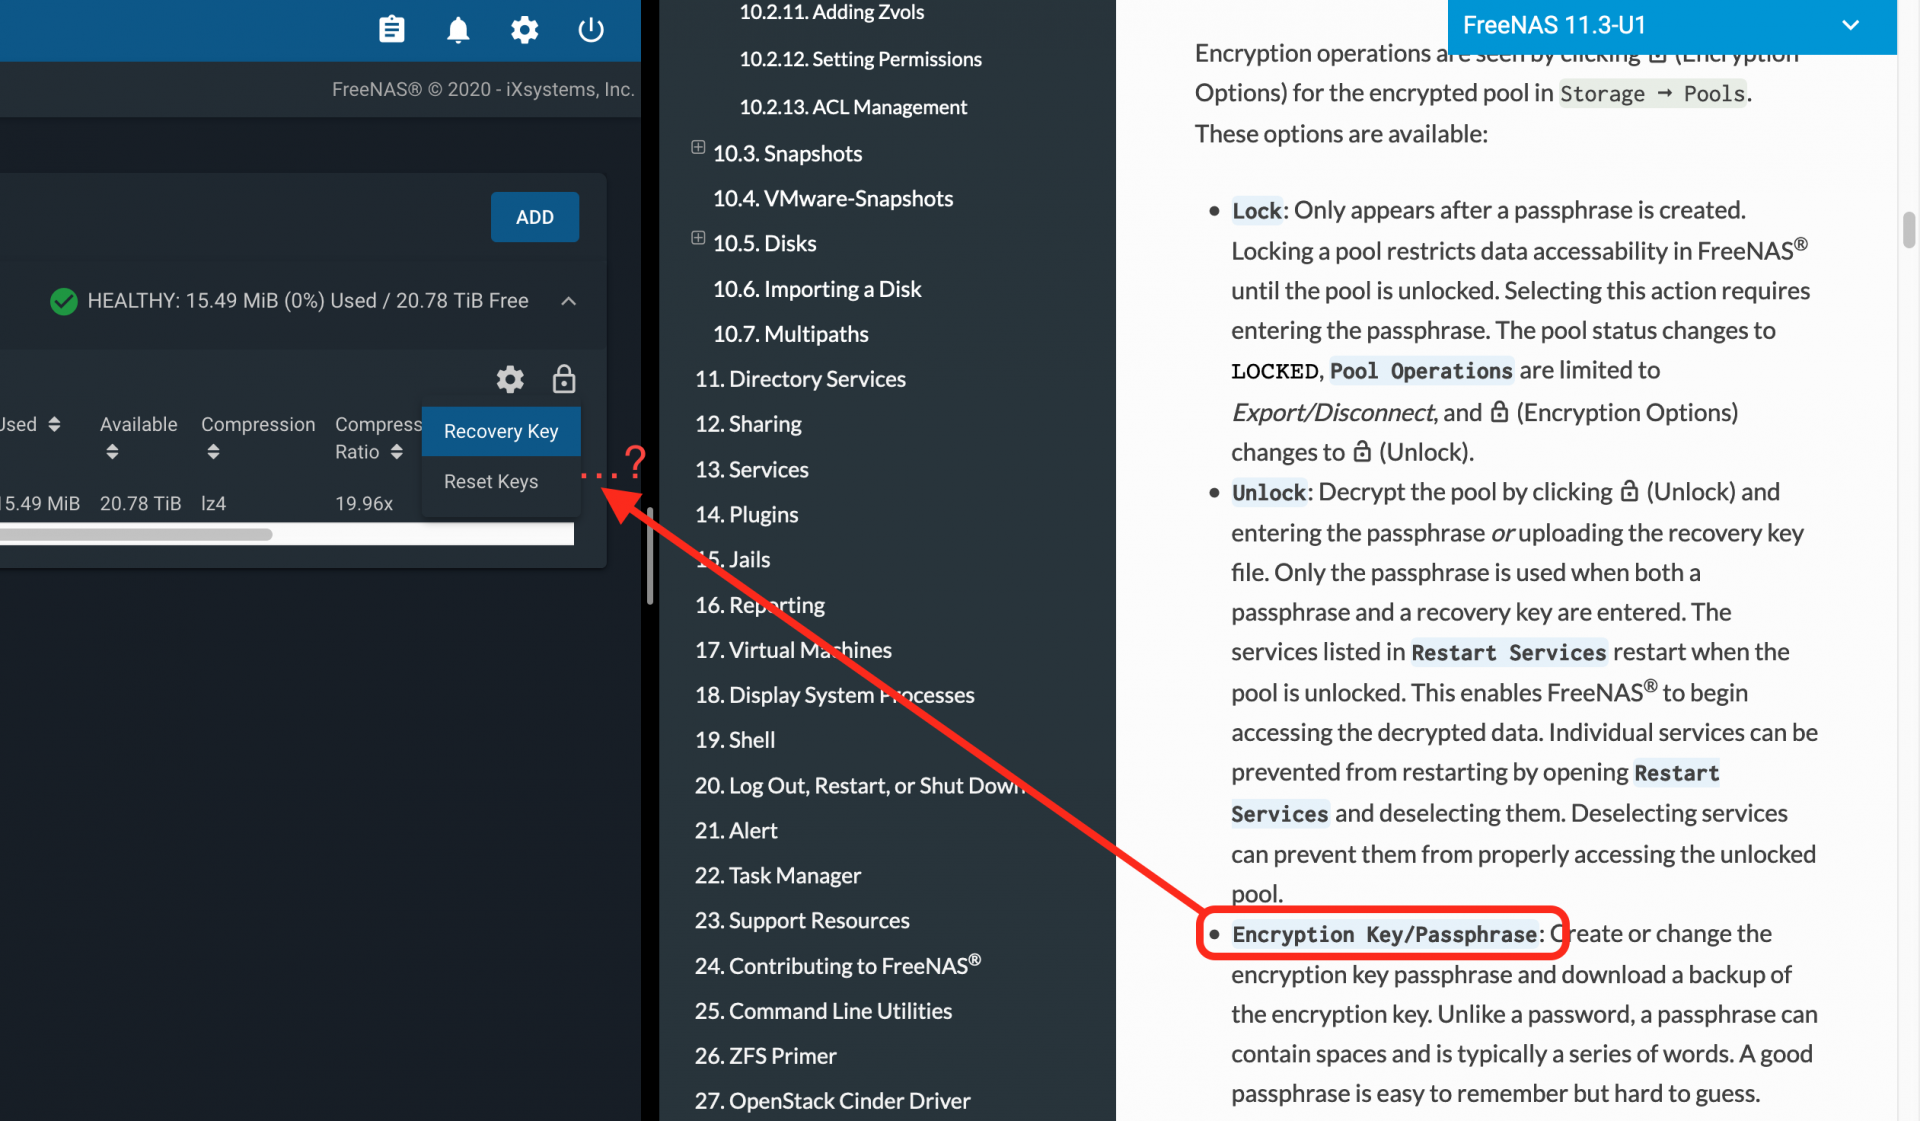Go to 25. Command Line Utilities chapter
The image size is (1920, 1121).
[823, 1011]
